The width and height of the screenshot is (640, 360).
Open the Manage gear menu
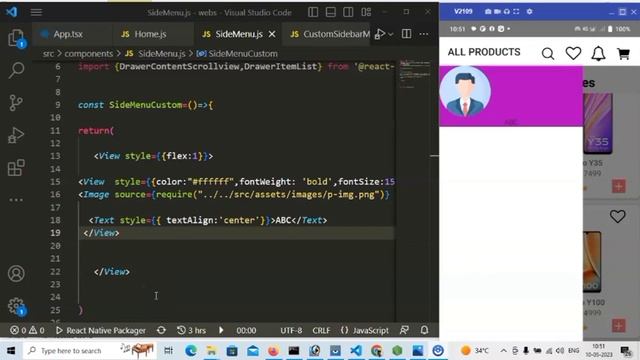16,306
